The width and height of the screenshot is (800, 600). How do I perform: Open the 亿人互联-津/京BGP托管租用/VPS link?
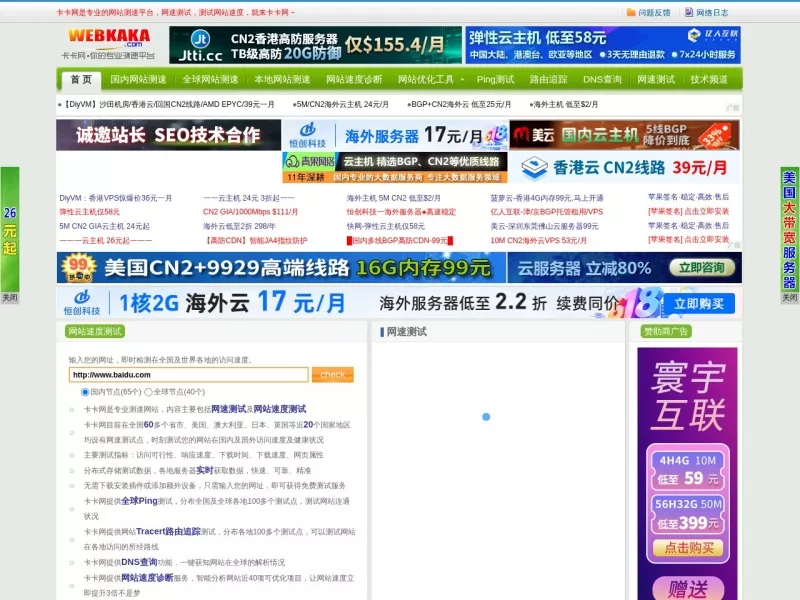pyautogui.click(x=547, y=212)
